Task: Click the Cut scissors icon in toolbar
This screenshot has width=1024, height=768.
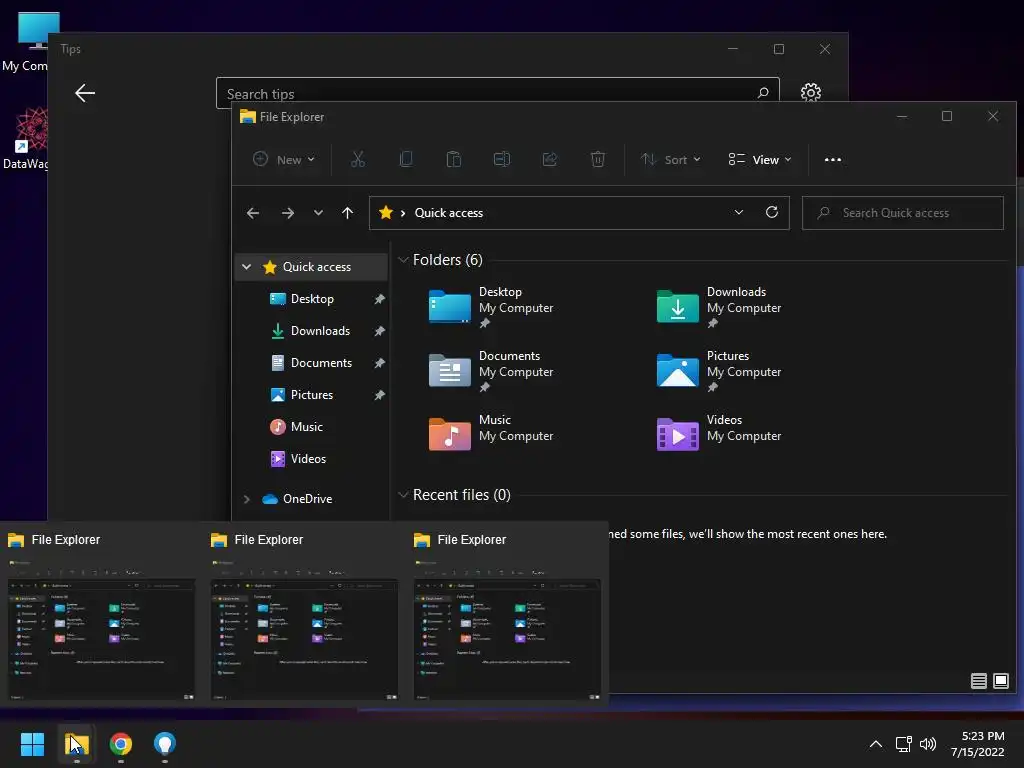Action: click(358, 159)
